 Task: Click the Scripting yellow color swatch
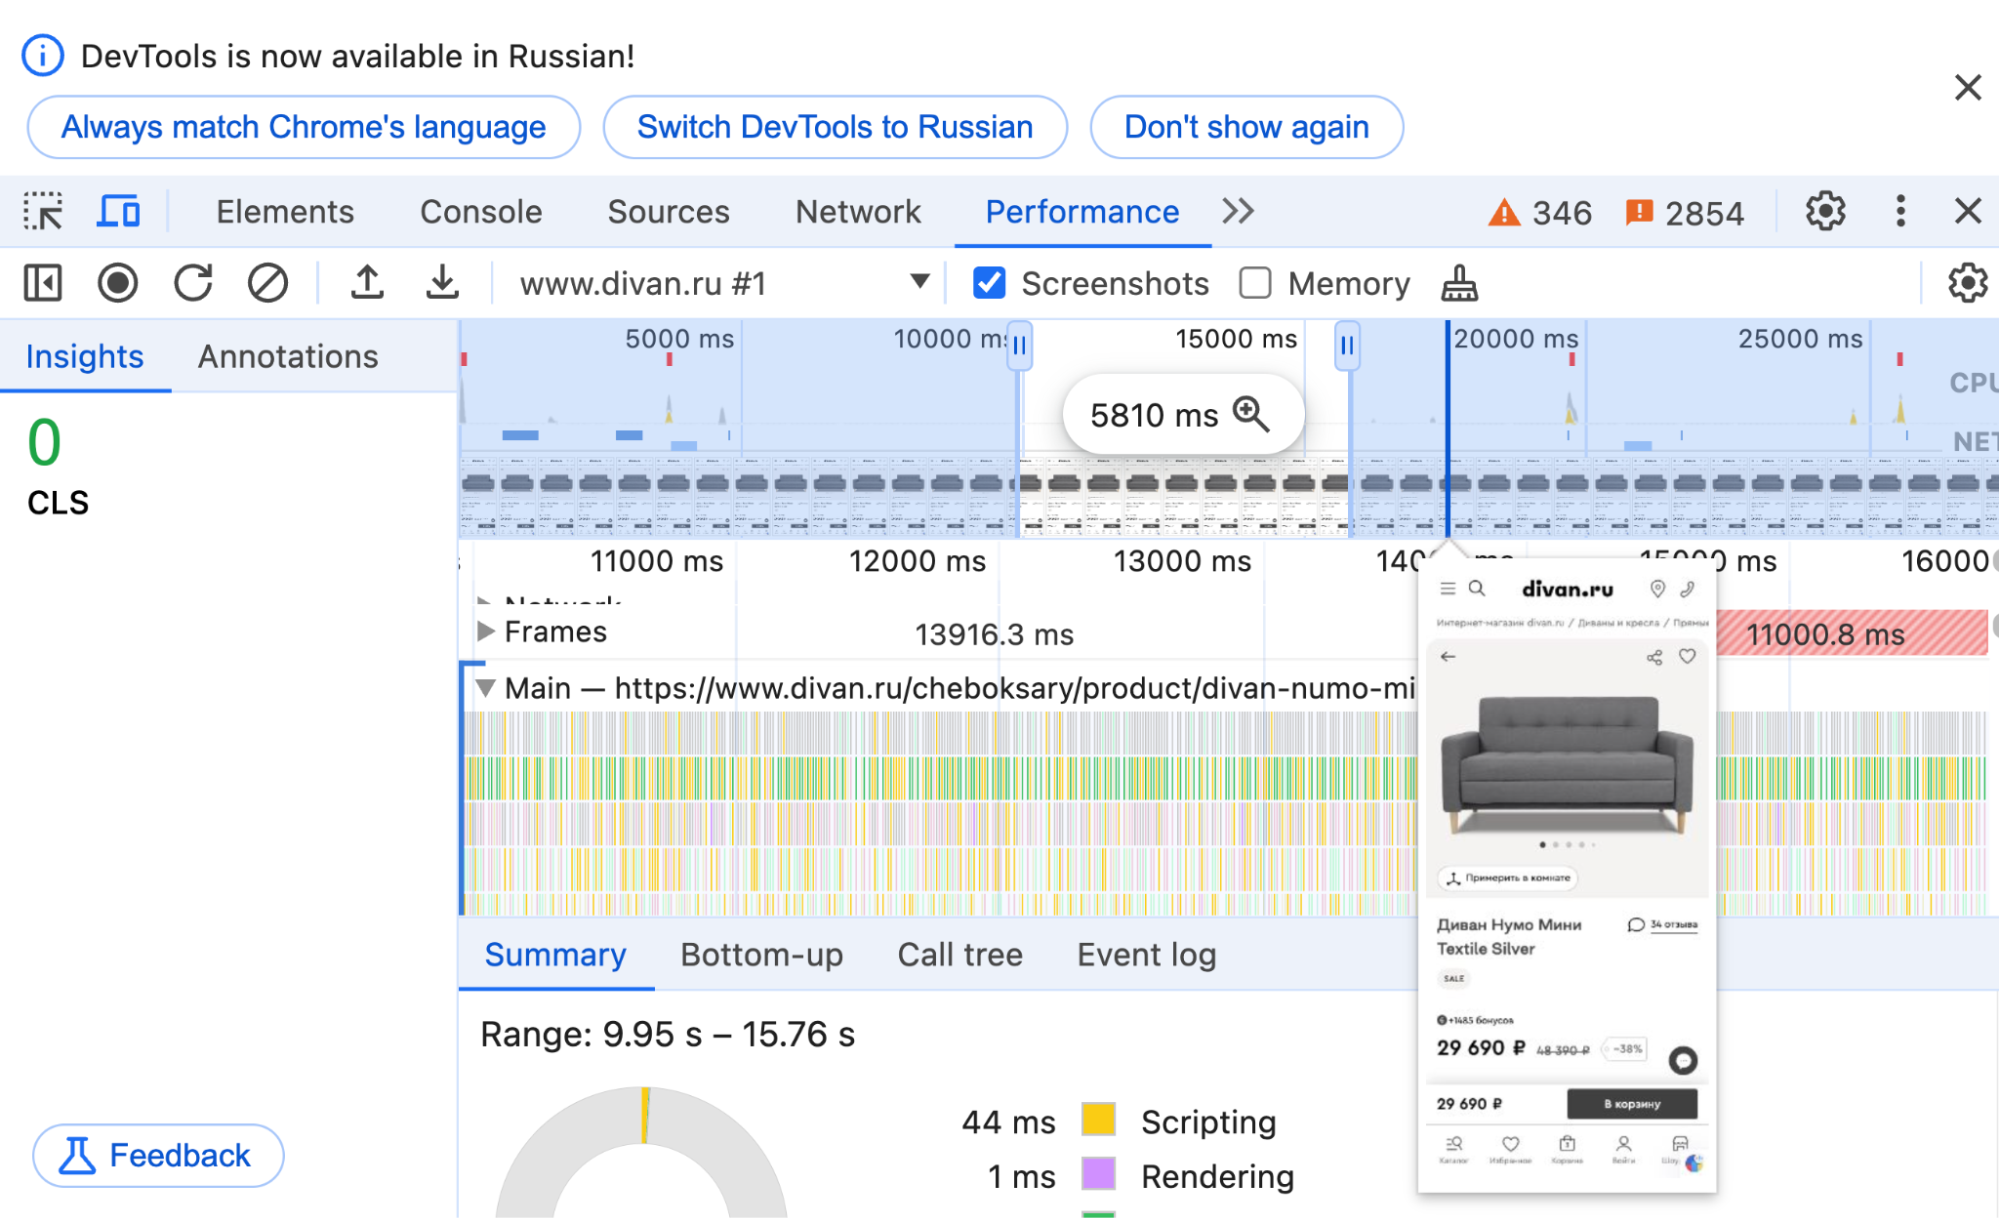point(1098,1120)
